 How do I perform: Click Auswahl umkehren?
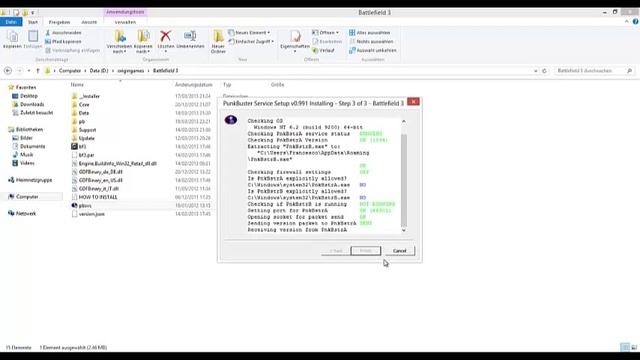coord(373,51)
